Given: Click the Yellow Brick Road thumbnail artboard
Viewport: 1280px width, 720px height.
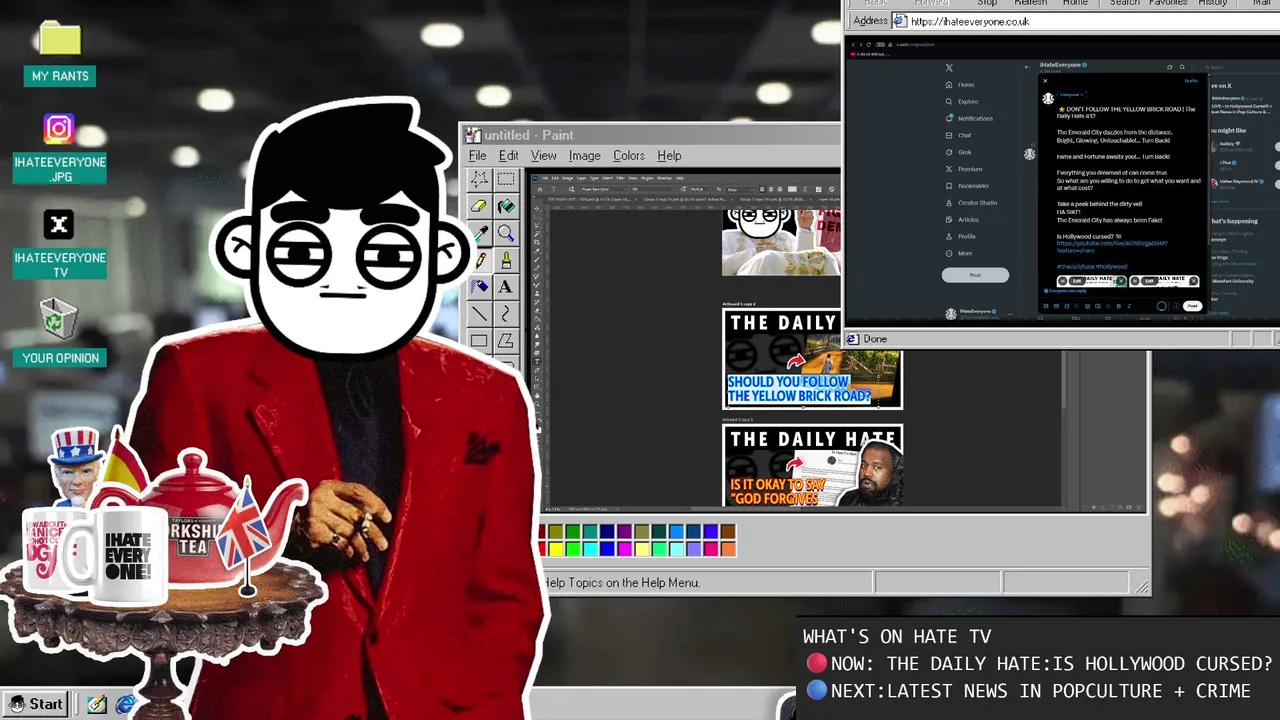Looking at the screenshot, I should [x=812, y=359].
